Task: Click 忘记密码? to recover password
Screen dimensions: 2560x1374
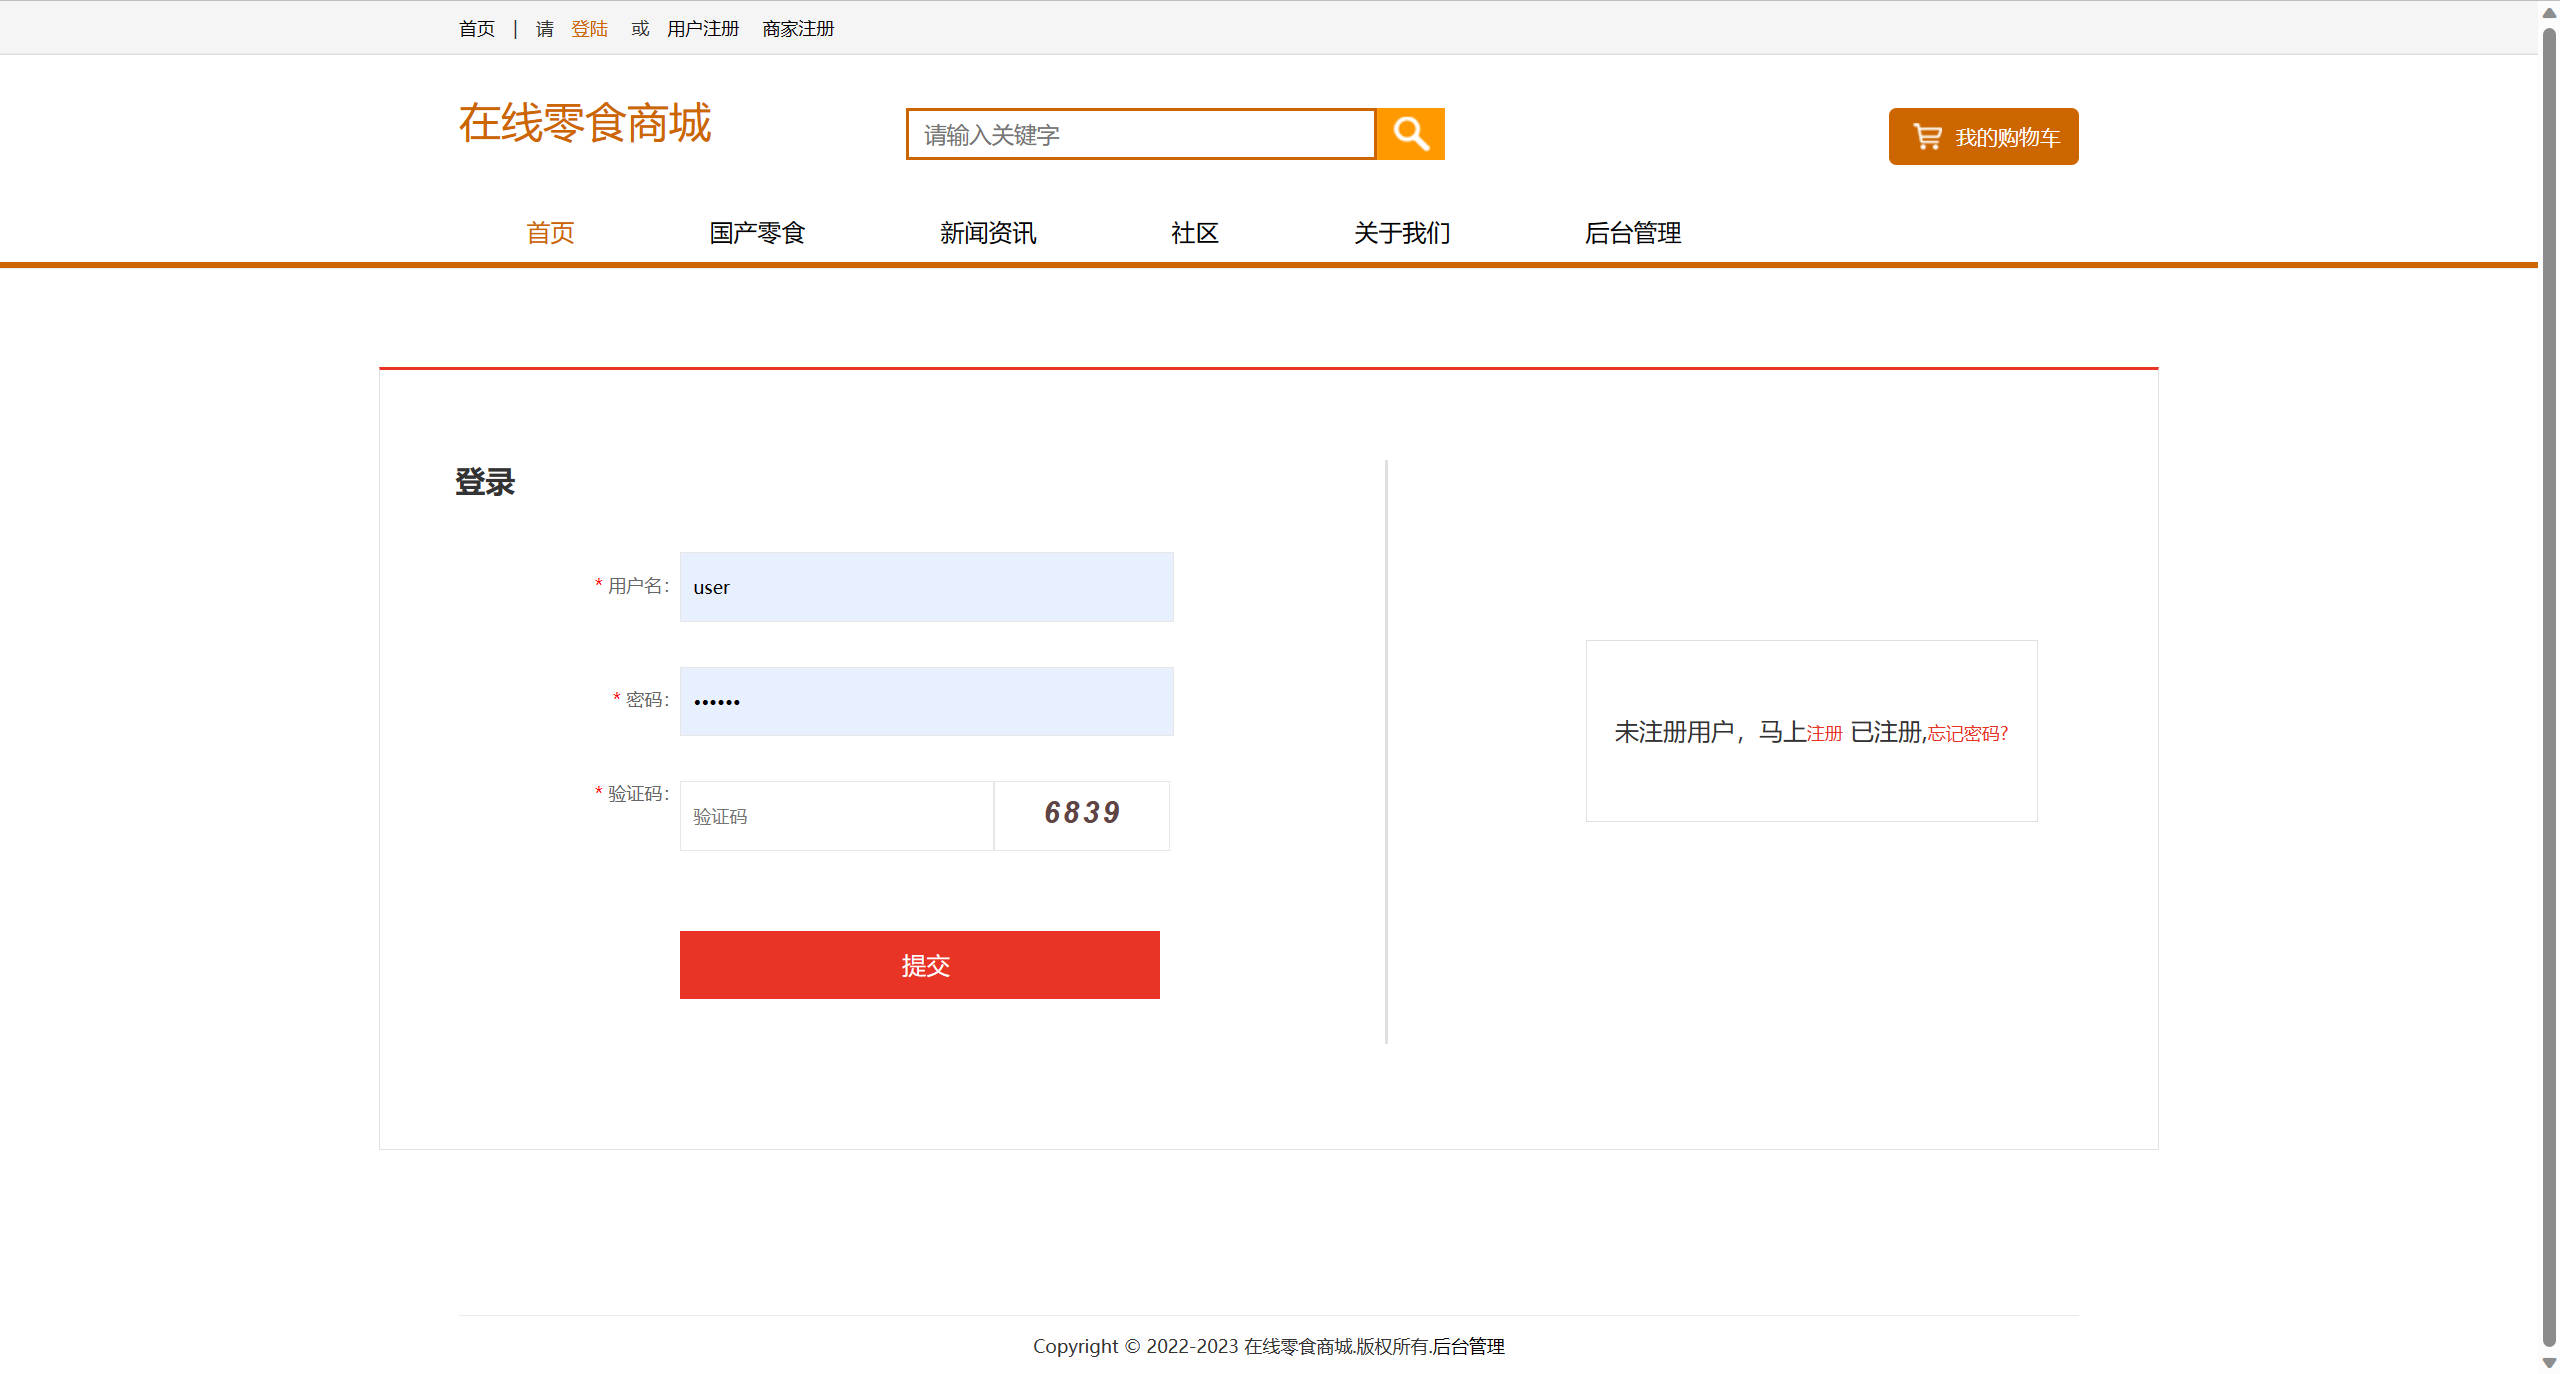Action: tap(1964, 733)
